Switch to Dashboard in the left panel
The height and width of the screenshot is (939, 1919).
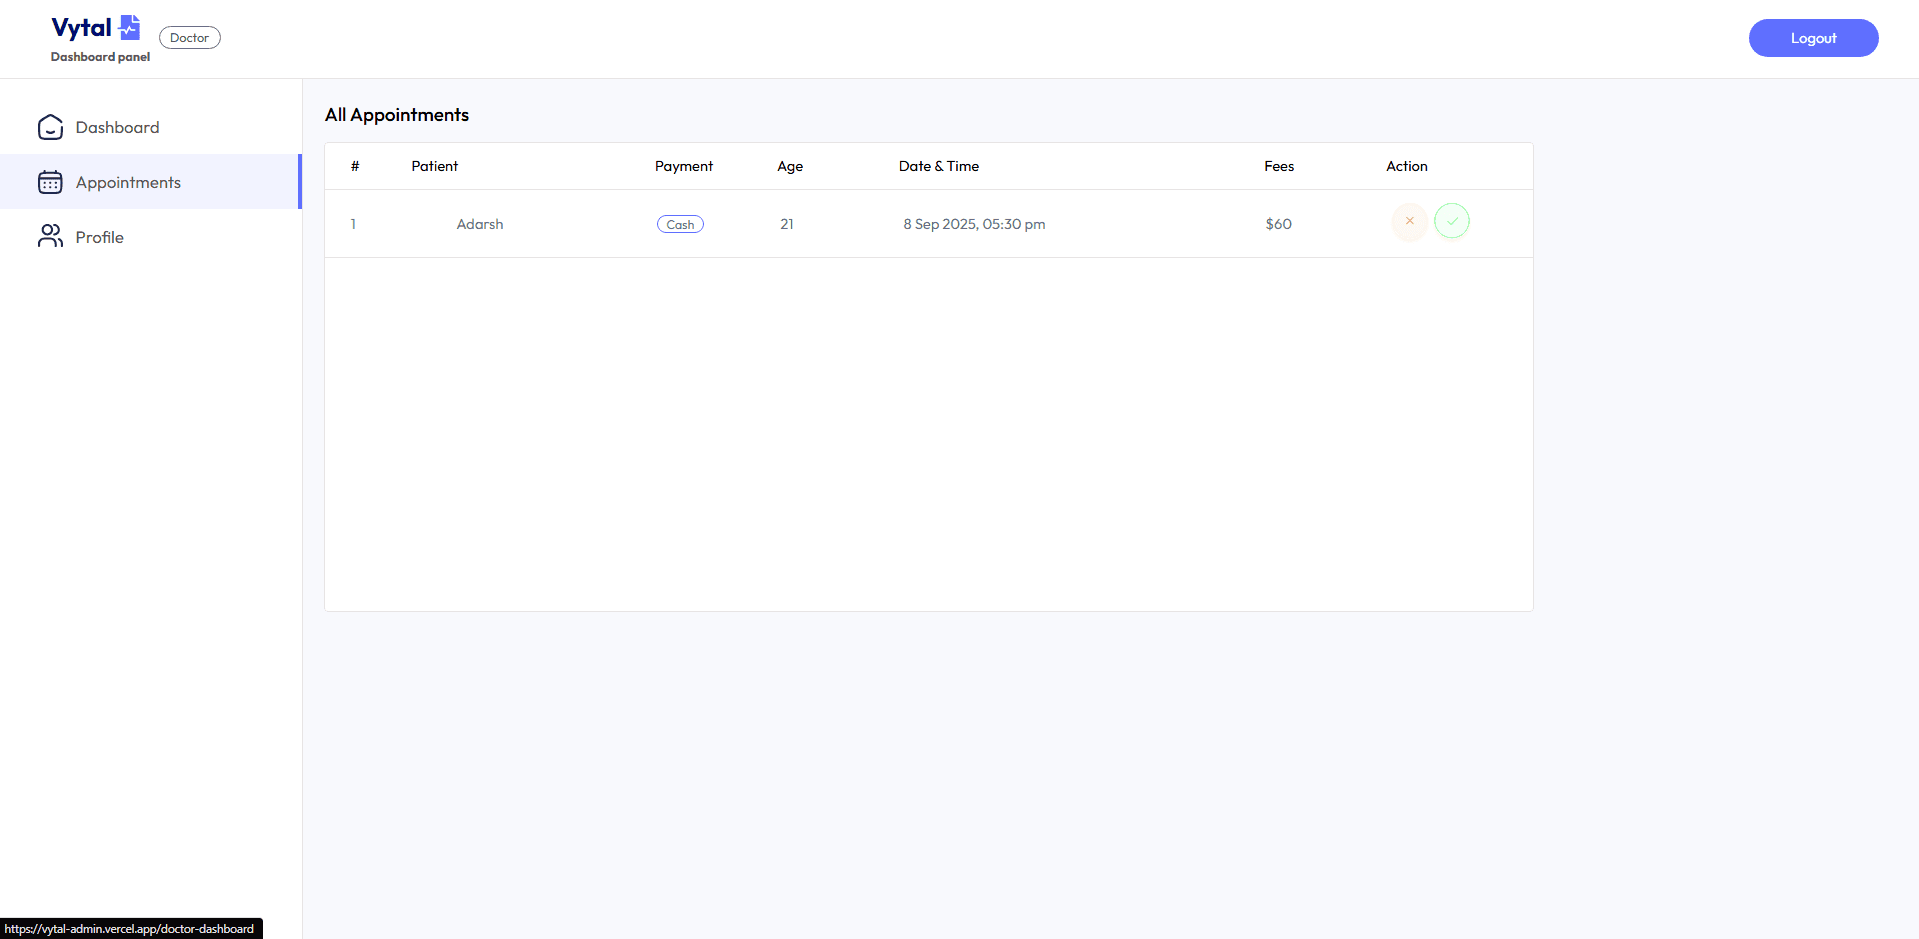pos(117,127)
